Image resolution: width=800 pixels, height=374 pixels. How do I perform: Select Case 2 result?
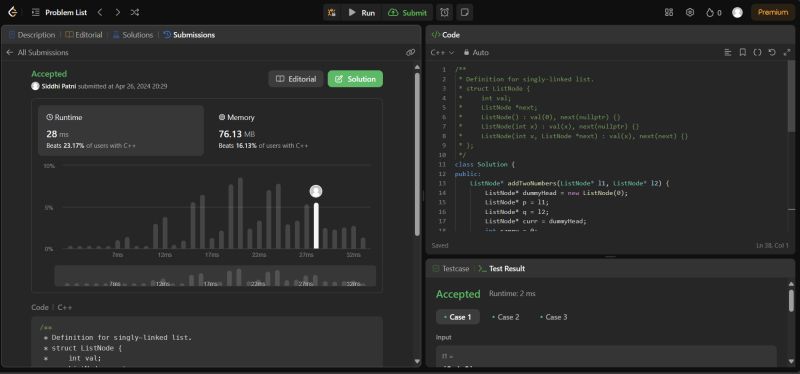tap(505, 317)
